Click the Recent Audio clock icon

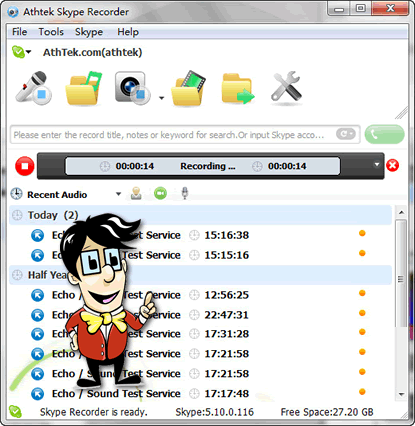16,194
